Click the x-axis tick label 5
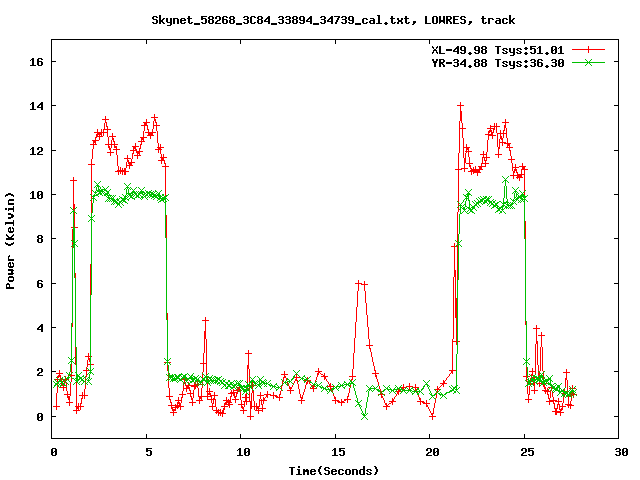 point(148,452)
